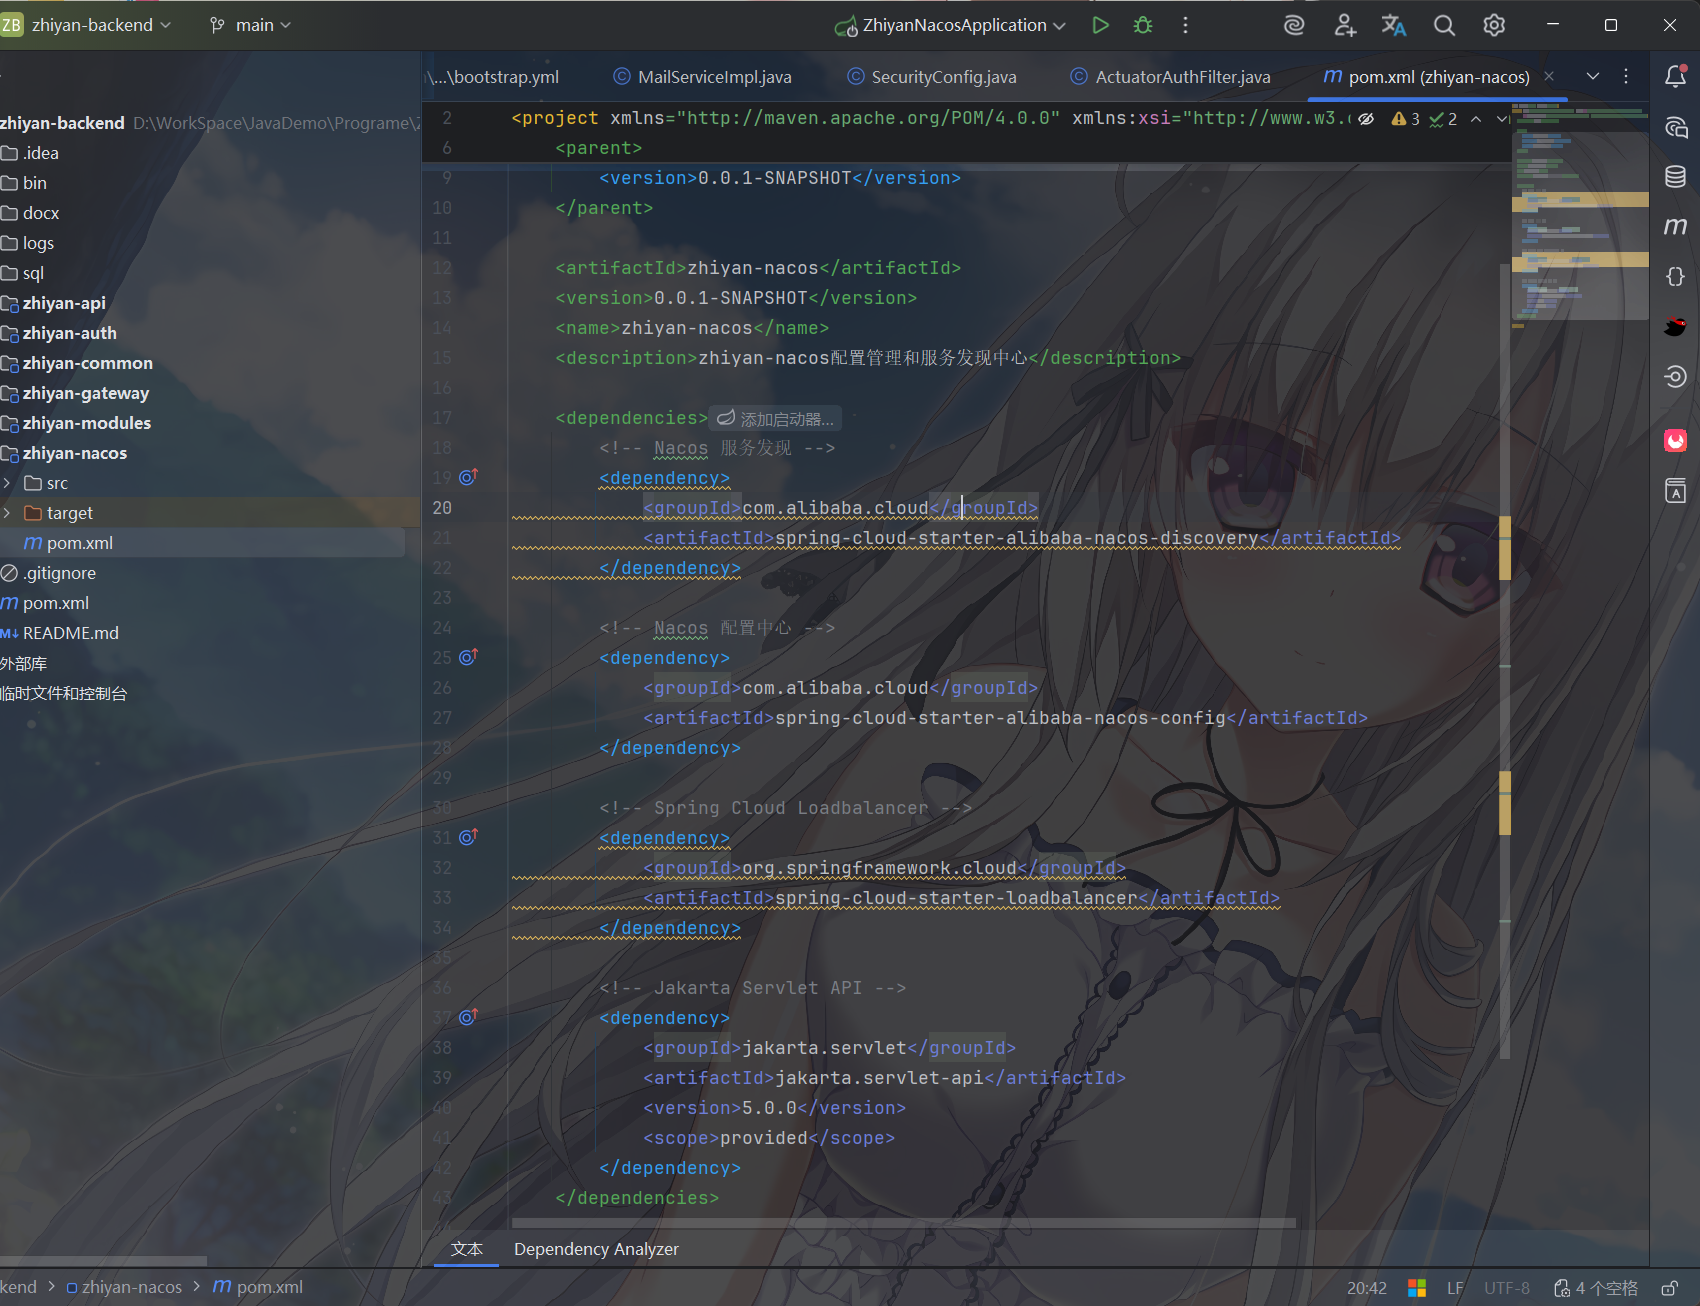Toggle read-only lock in status bar
Screen dimensions: 1700x1306
click(x=1669, y=1288)
